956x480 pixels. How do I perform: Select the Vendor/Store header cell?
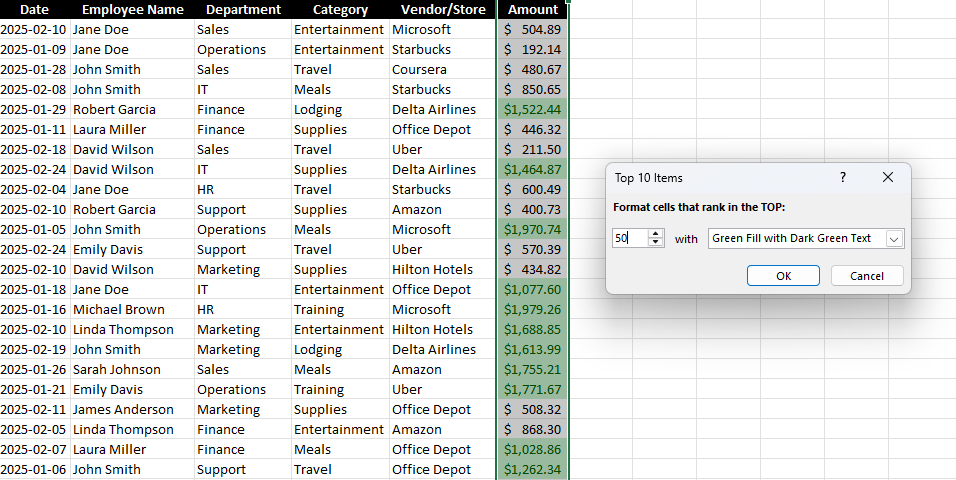click(443, 9)
